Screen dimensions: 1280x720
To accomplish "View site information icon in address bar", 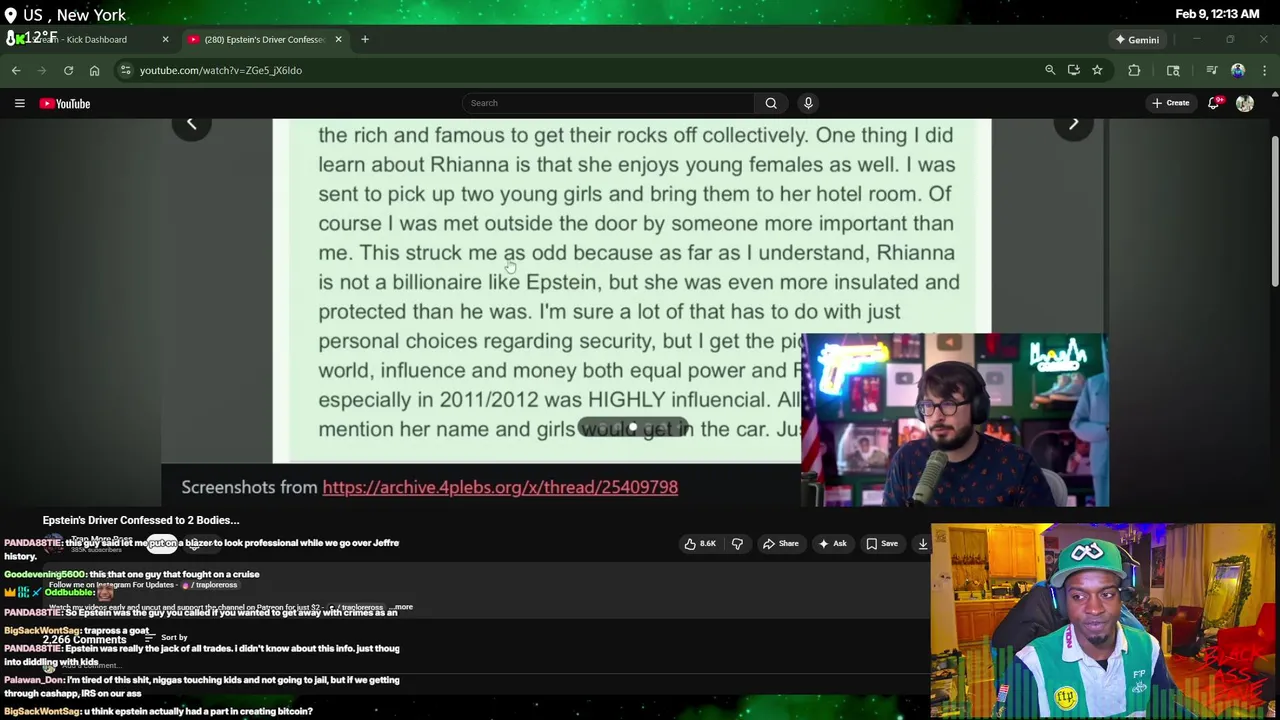I will 125,70.
